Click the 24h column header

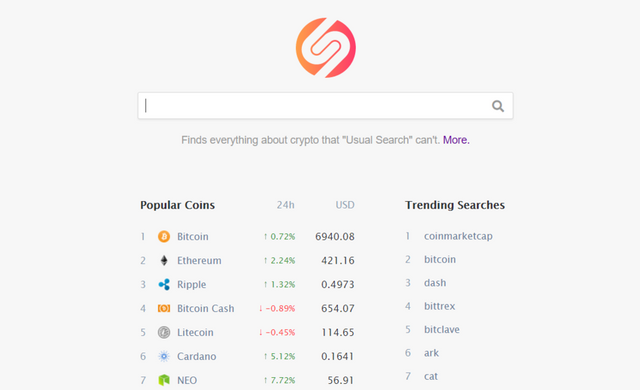285,205
